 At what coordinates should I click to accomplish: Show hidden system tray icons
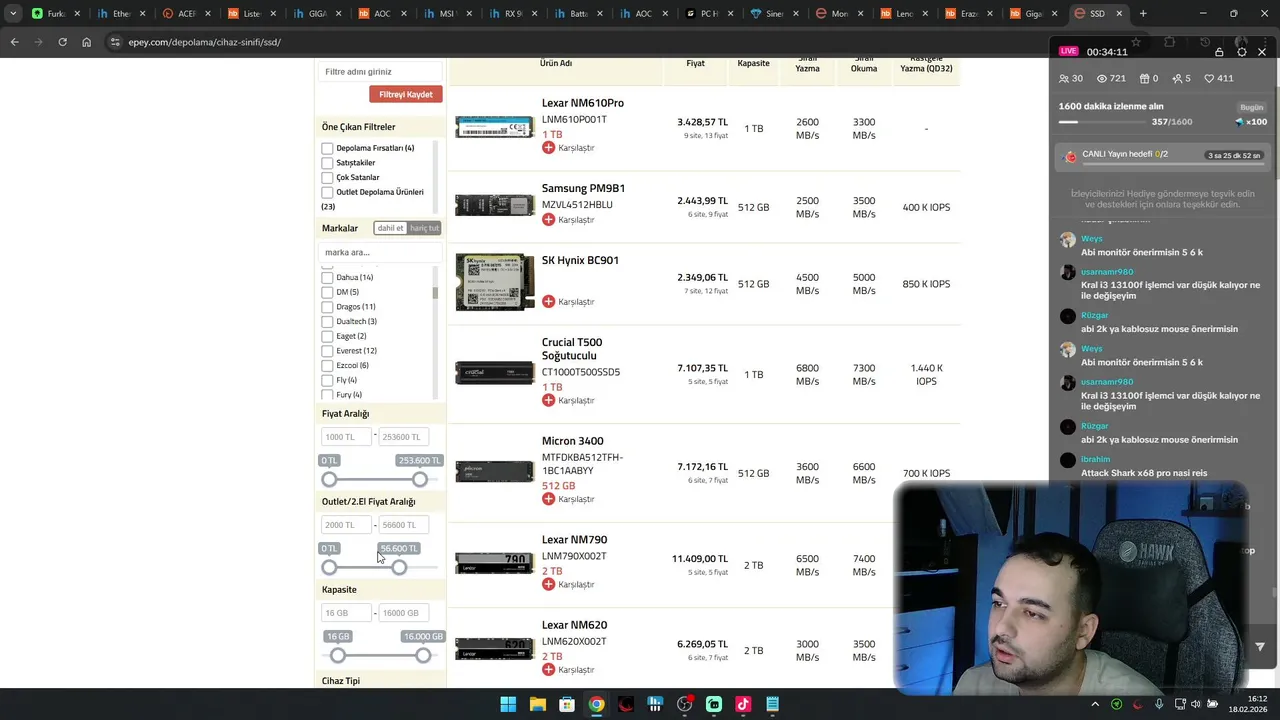[x=1095, y=704]
